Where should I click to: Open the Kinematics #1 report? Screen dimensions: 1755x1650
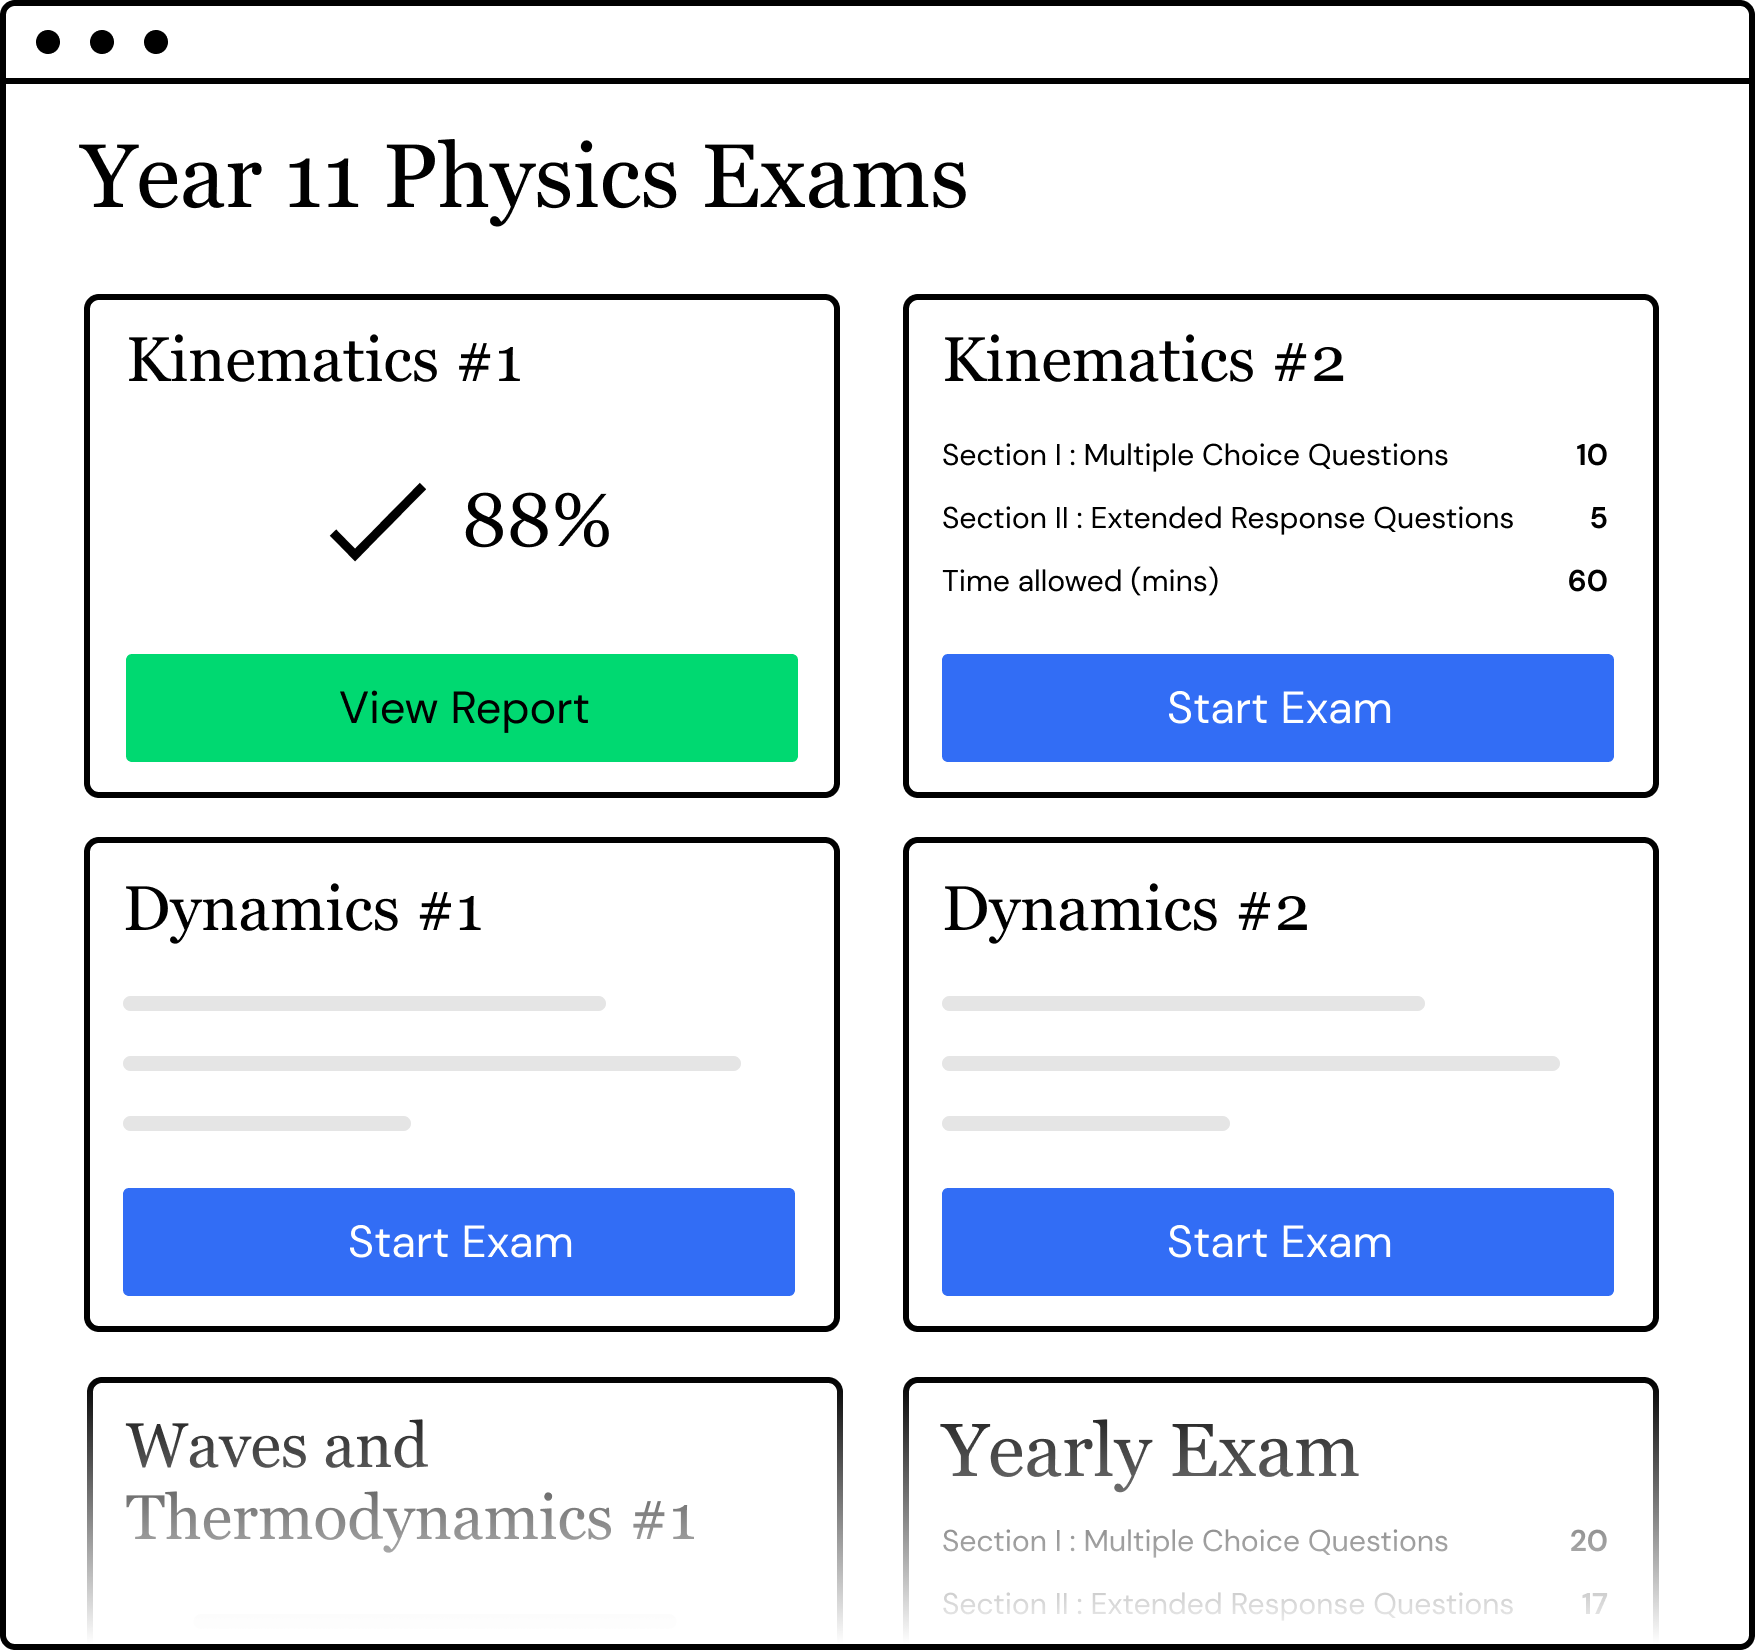(x=462, y=708)
